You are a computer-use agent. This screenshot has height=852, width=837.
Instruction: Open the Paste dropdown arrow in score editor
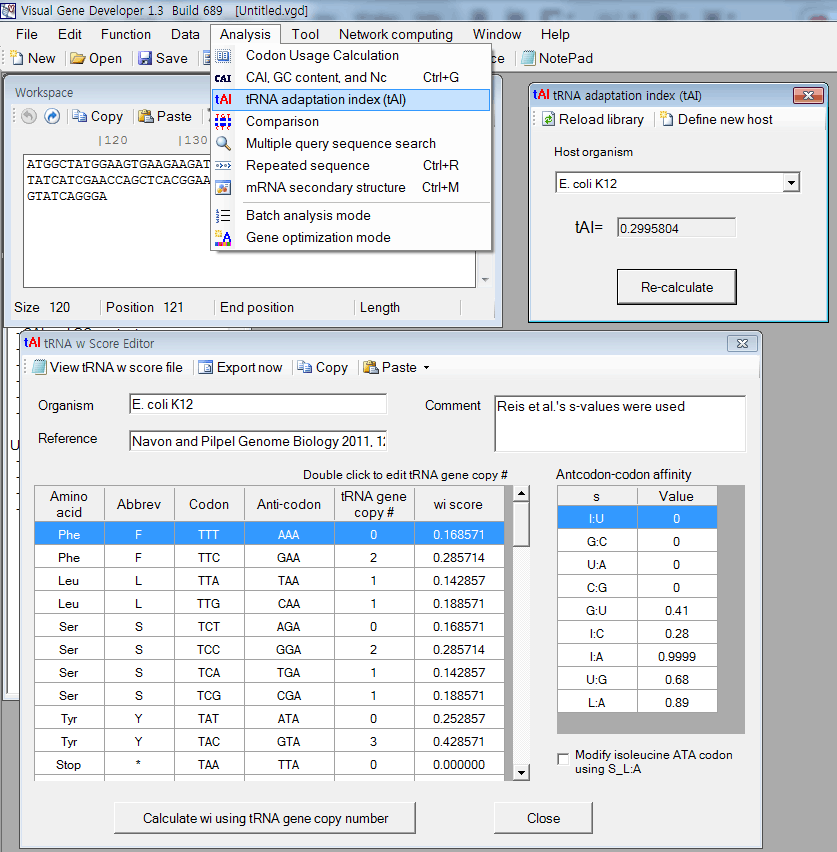coord(427,367)
